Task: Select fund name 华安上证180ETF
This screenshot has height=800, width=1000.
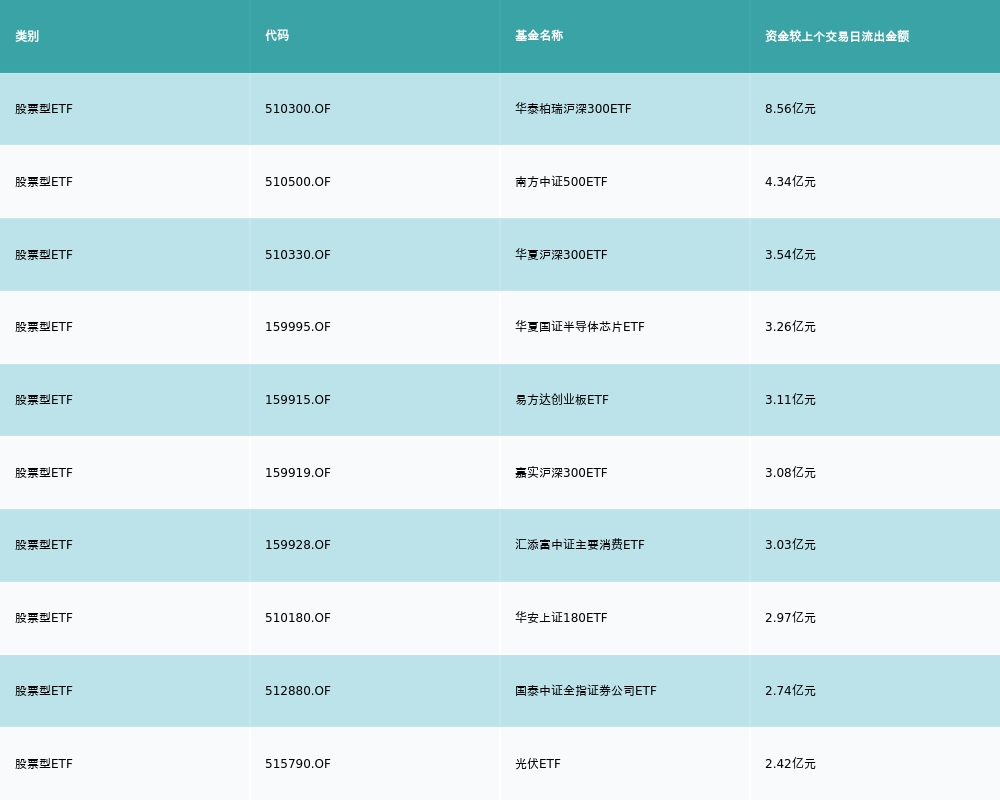Action: pos(561,618)
